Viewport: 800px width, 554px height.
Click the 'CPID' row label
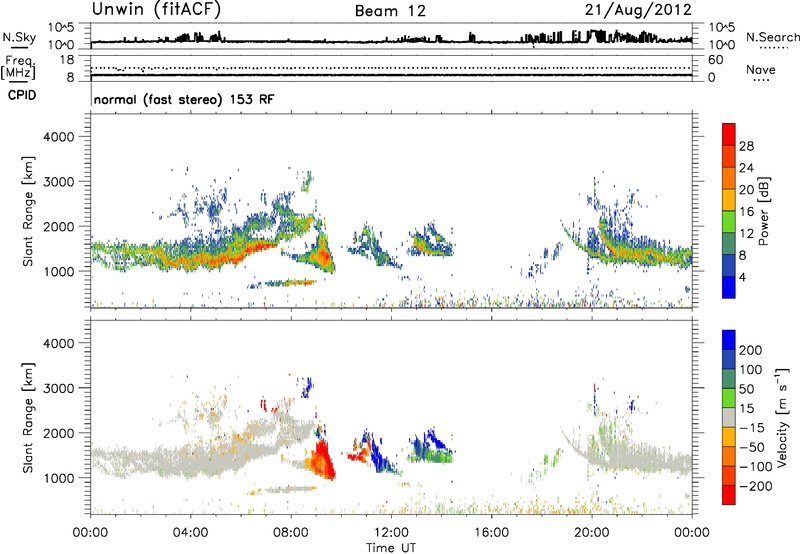22,95
